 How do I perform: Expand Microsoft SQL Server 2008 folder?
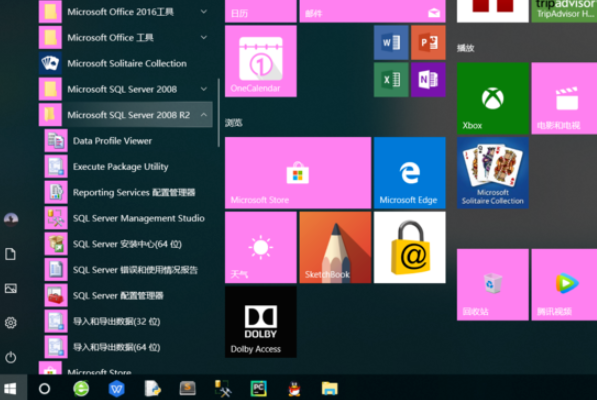click(x=126, y=89)
